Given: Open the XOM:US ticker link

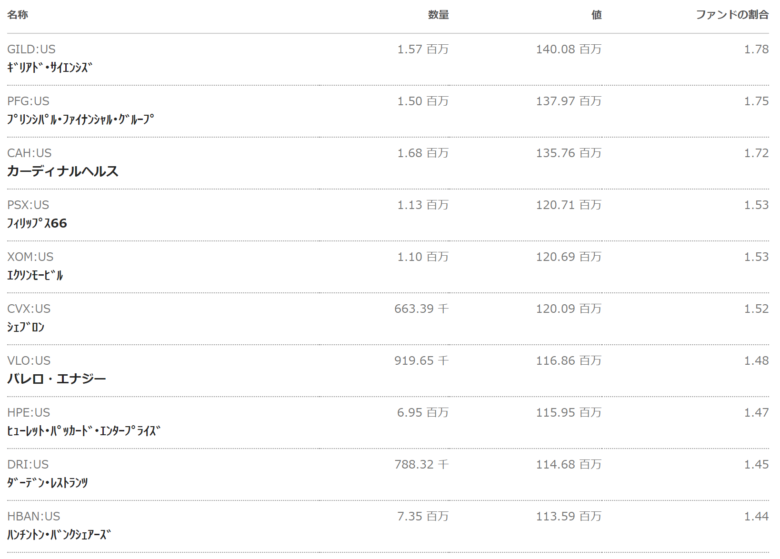Looking at the screenshot, I should [x=29, y=257].
